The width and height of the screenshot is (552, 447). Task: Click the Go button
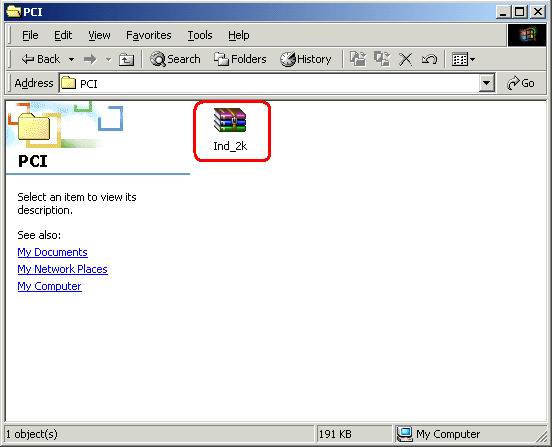[521, 83]
